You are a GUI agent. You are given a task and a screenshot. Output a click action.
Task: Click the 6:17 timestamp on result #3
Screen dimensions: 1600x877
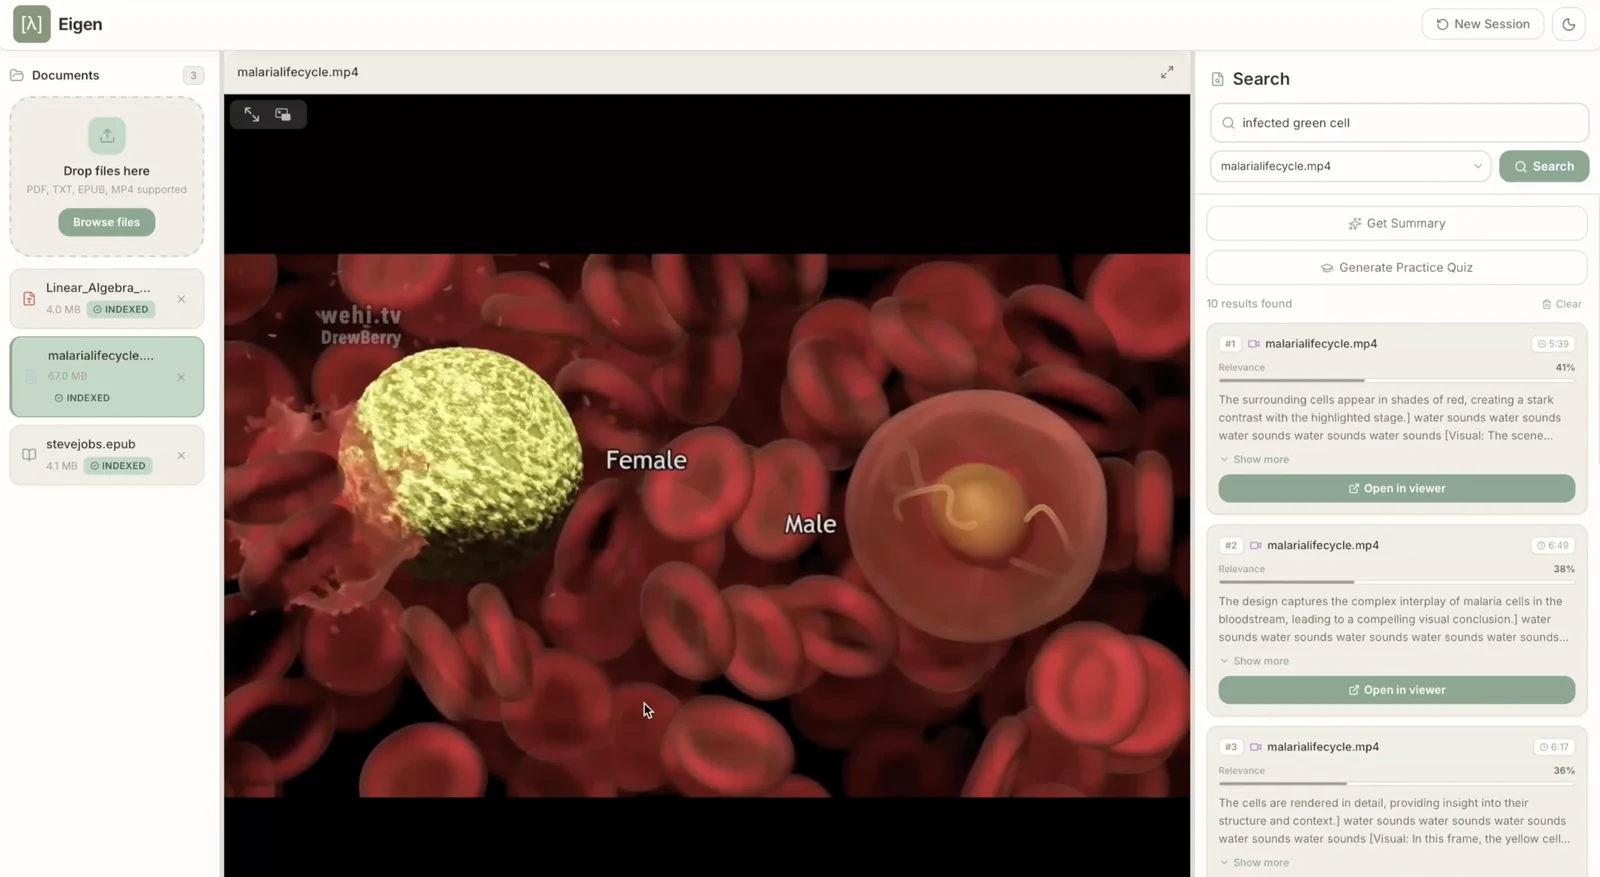(1553, 747)
